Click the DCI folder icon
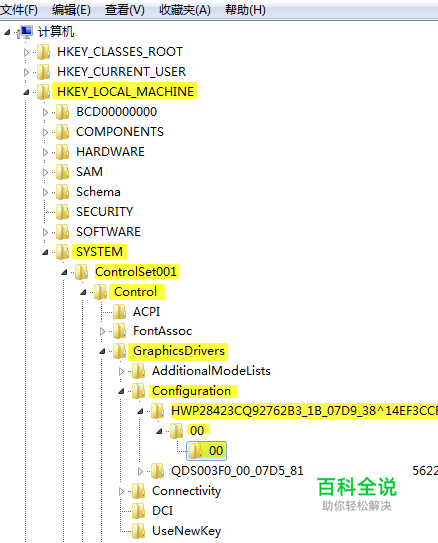This screenshot has width=438, height=543. click(139, 511)
